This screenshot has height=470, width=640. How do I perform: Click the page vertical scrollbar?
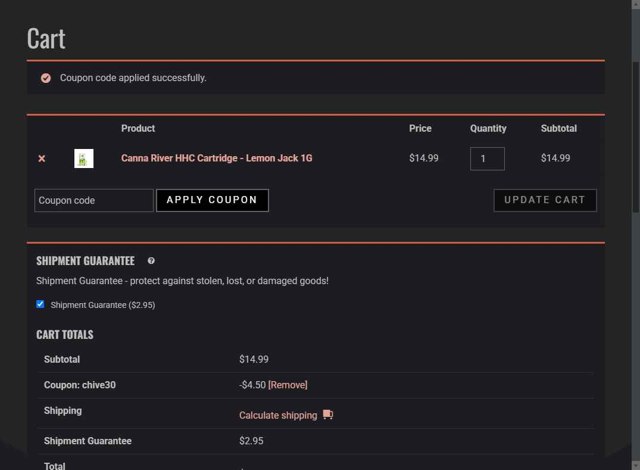tap(636, 137)
